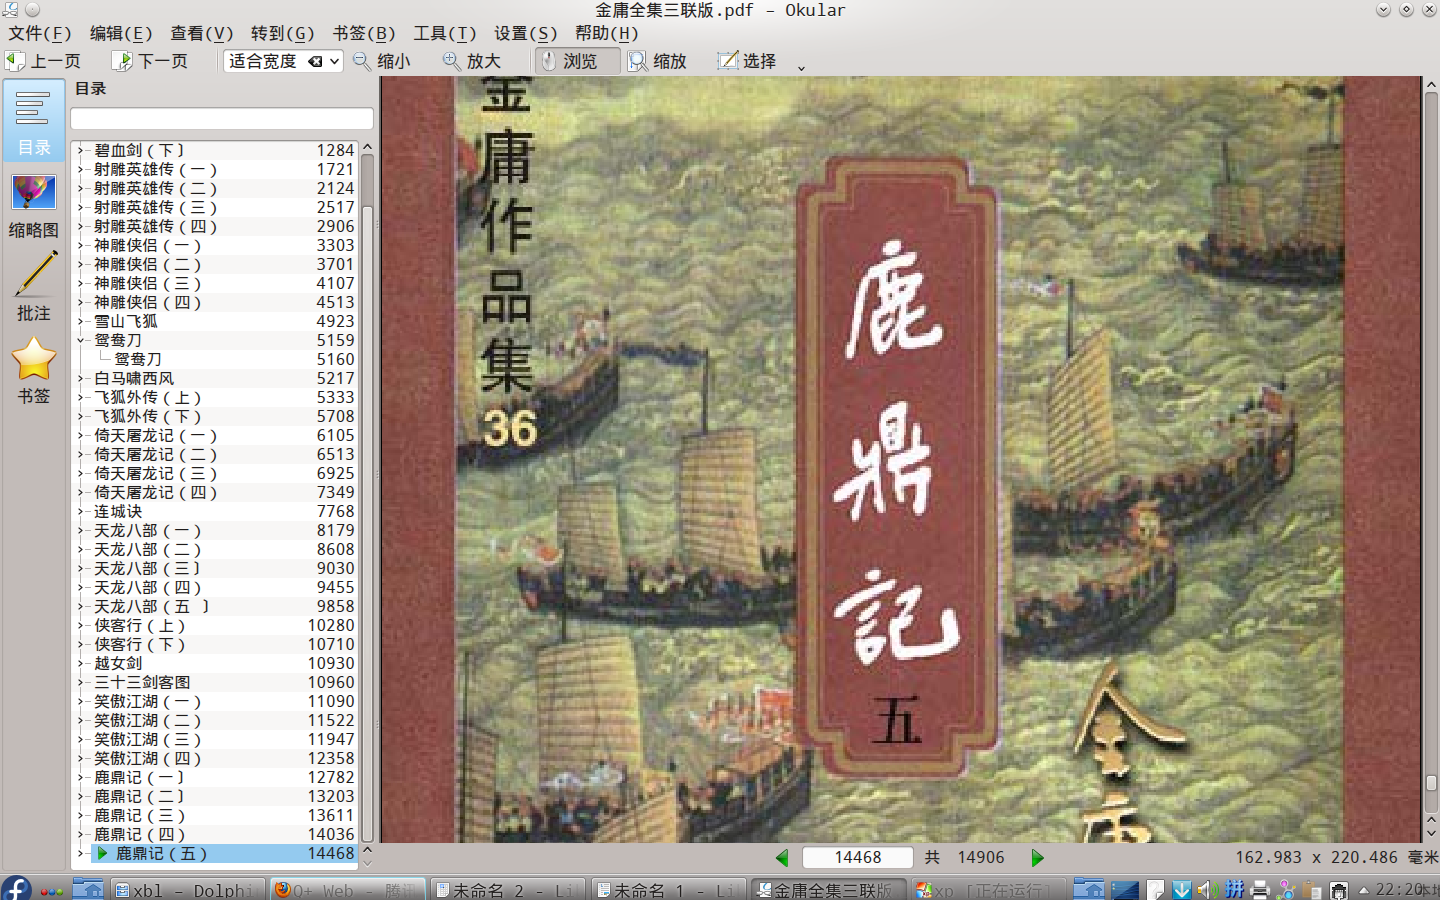
Task: Select 飞狐外传（下） in the contents list
Action: [148, 416]
